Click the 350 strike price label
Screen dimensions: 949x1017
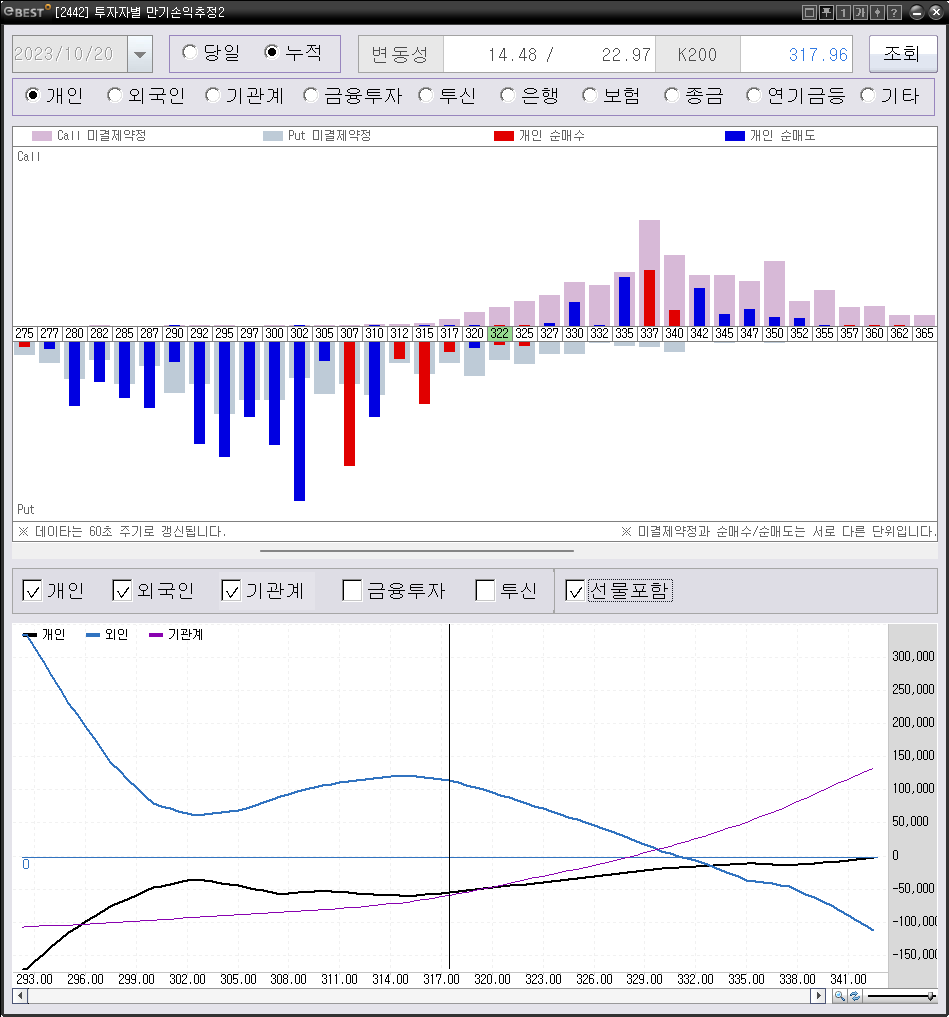click(775, 333)
